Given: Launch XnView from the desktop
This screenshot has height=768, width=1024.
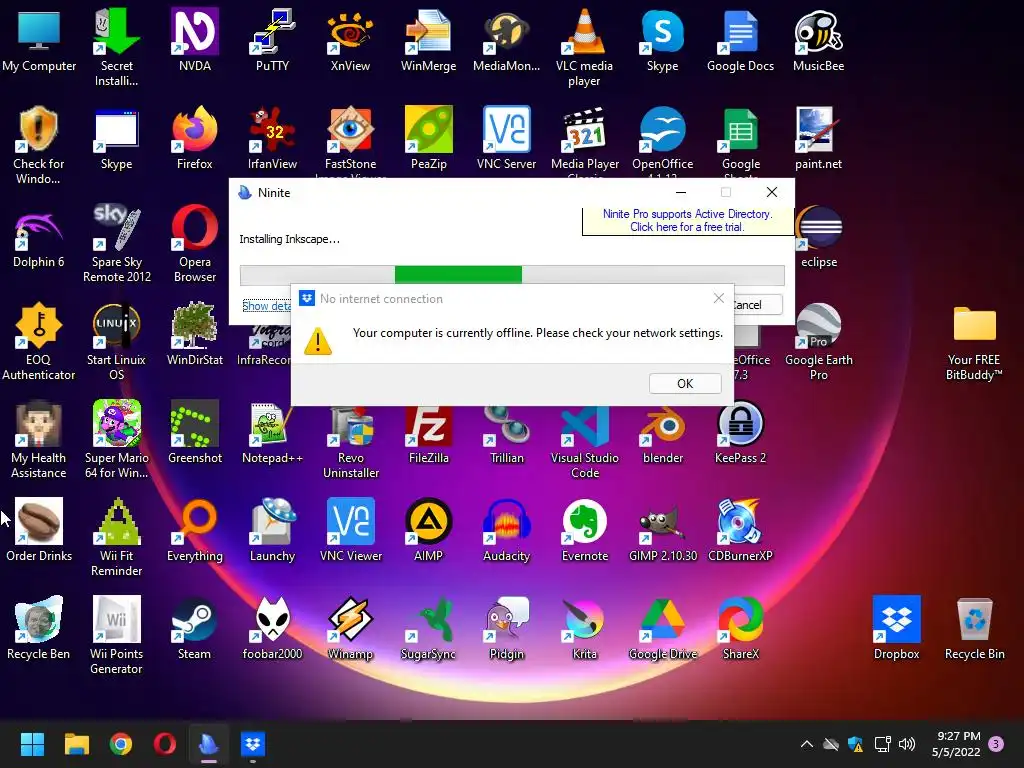Looking at the screenshot, I should [350, 40].
